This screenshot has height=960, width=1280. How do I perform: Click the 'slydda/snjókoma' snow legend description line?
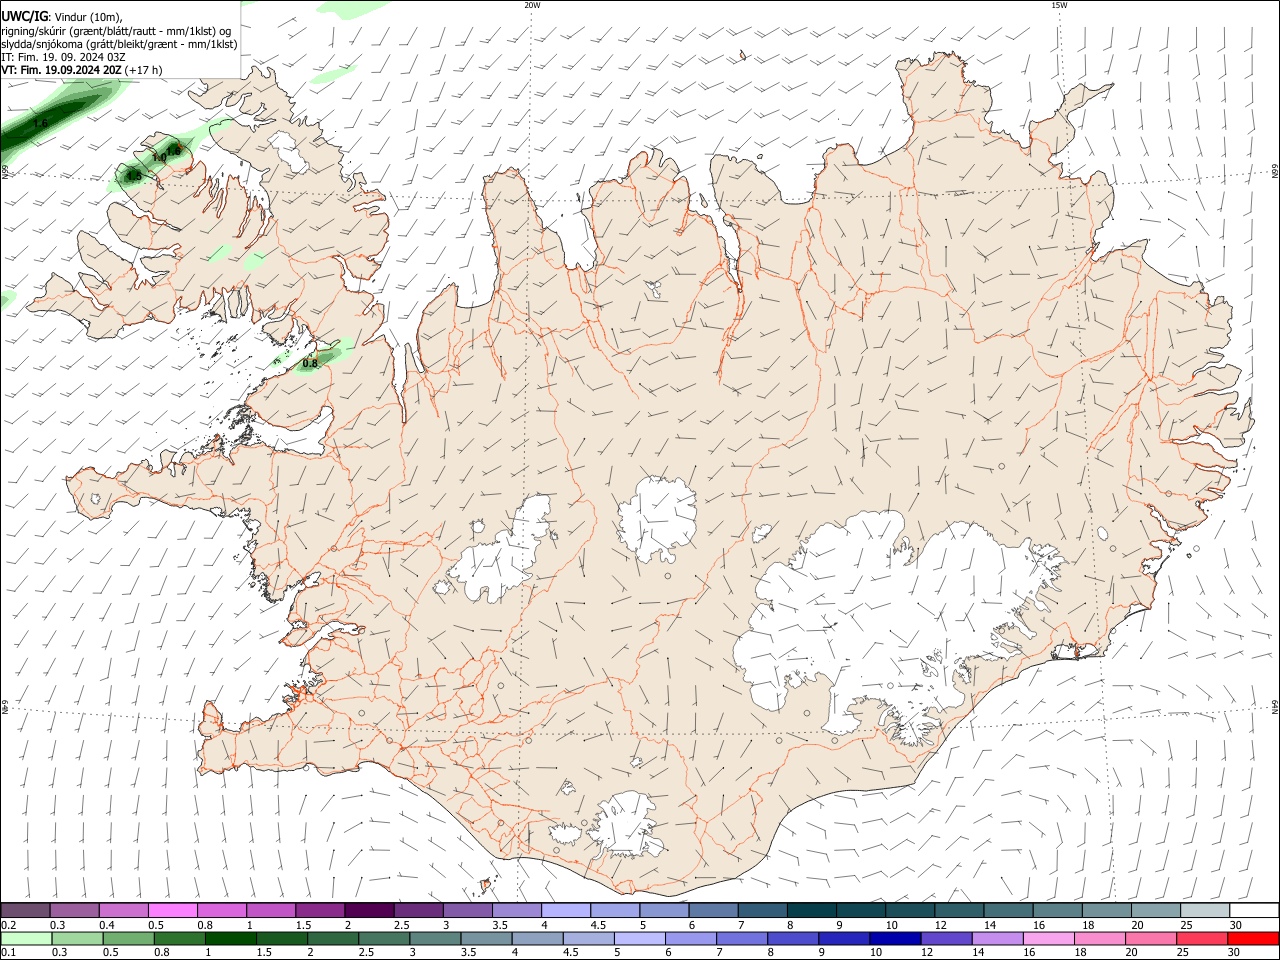click(x=119, y=44)
